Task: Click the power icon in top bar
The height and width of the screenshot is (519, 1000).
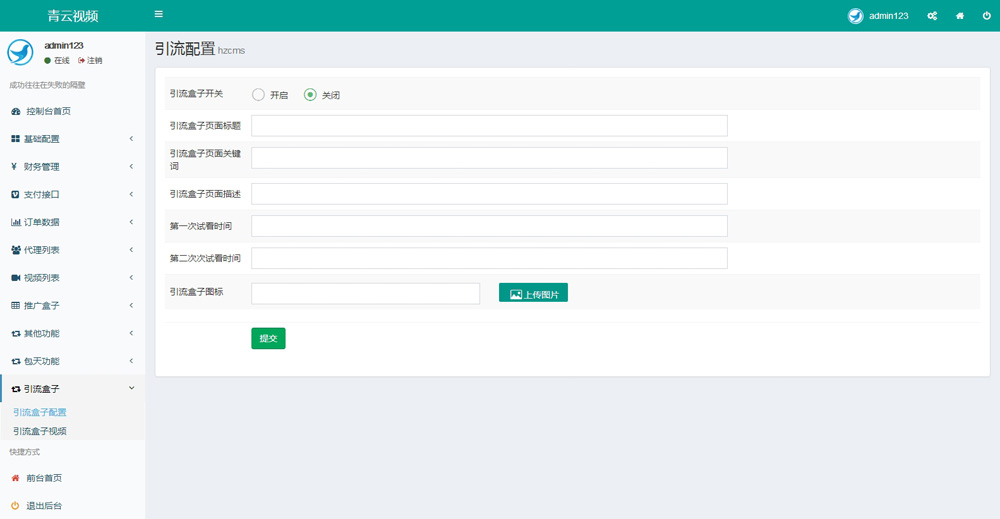Action: click(986, 16)
